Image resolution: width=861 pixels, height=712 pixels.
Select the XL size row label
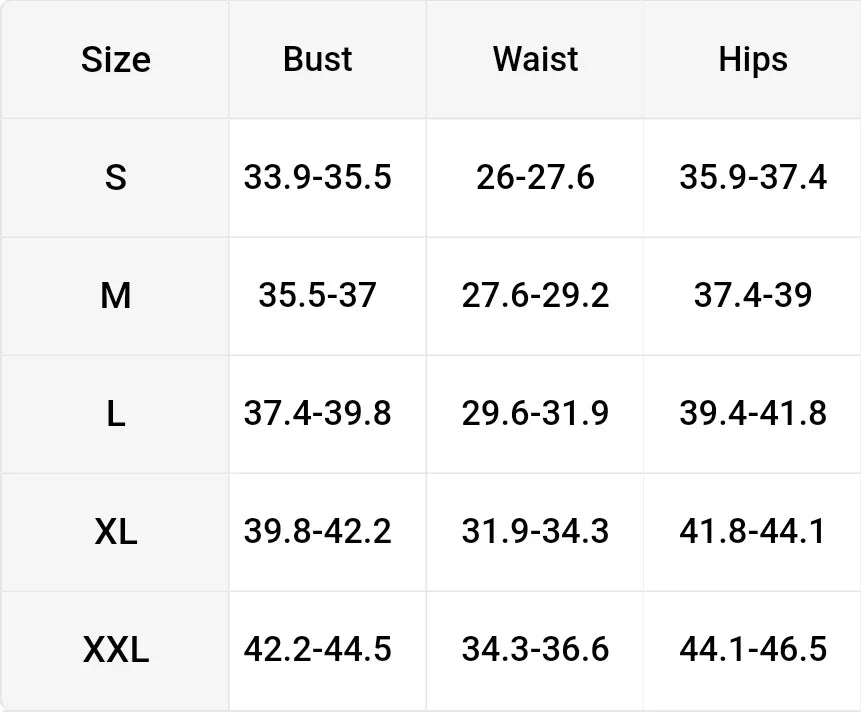pos(116,531)
